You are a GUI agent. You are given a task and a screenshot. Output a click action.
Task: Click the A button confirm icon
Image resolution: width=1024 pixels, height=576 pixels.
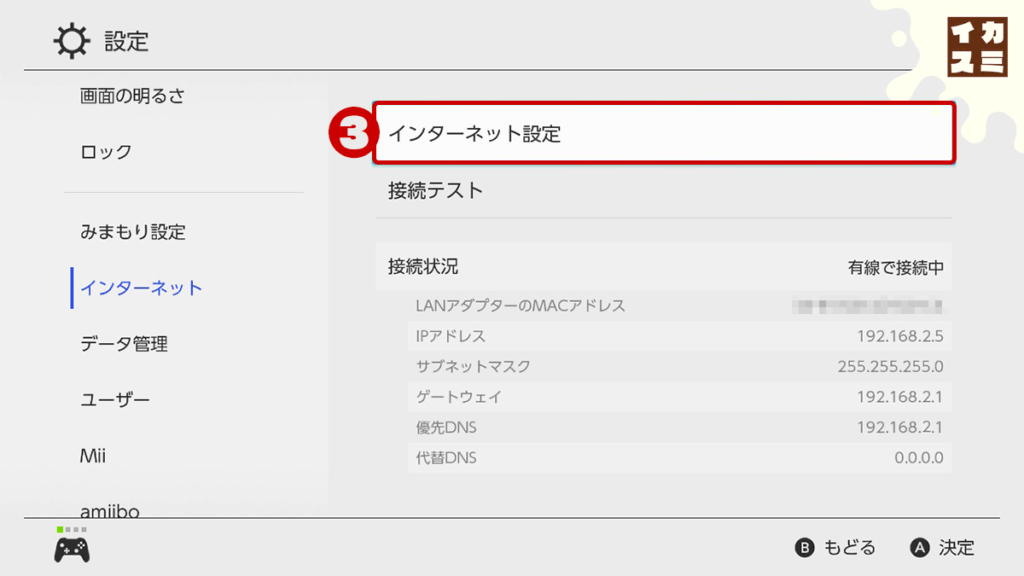tap(920, 547)
